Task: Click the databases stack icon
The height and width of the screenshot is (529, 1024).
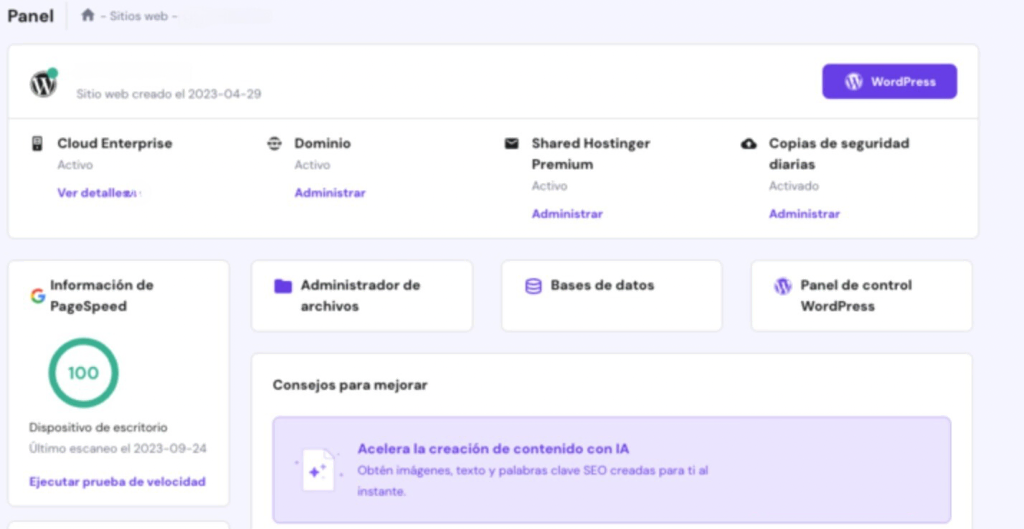Action: coord(533,286)
